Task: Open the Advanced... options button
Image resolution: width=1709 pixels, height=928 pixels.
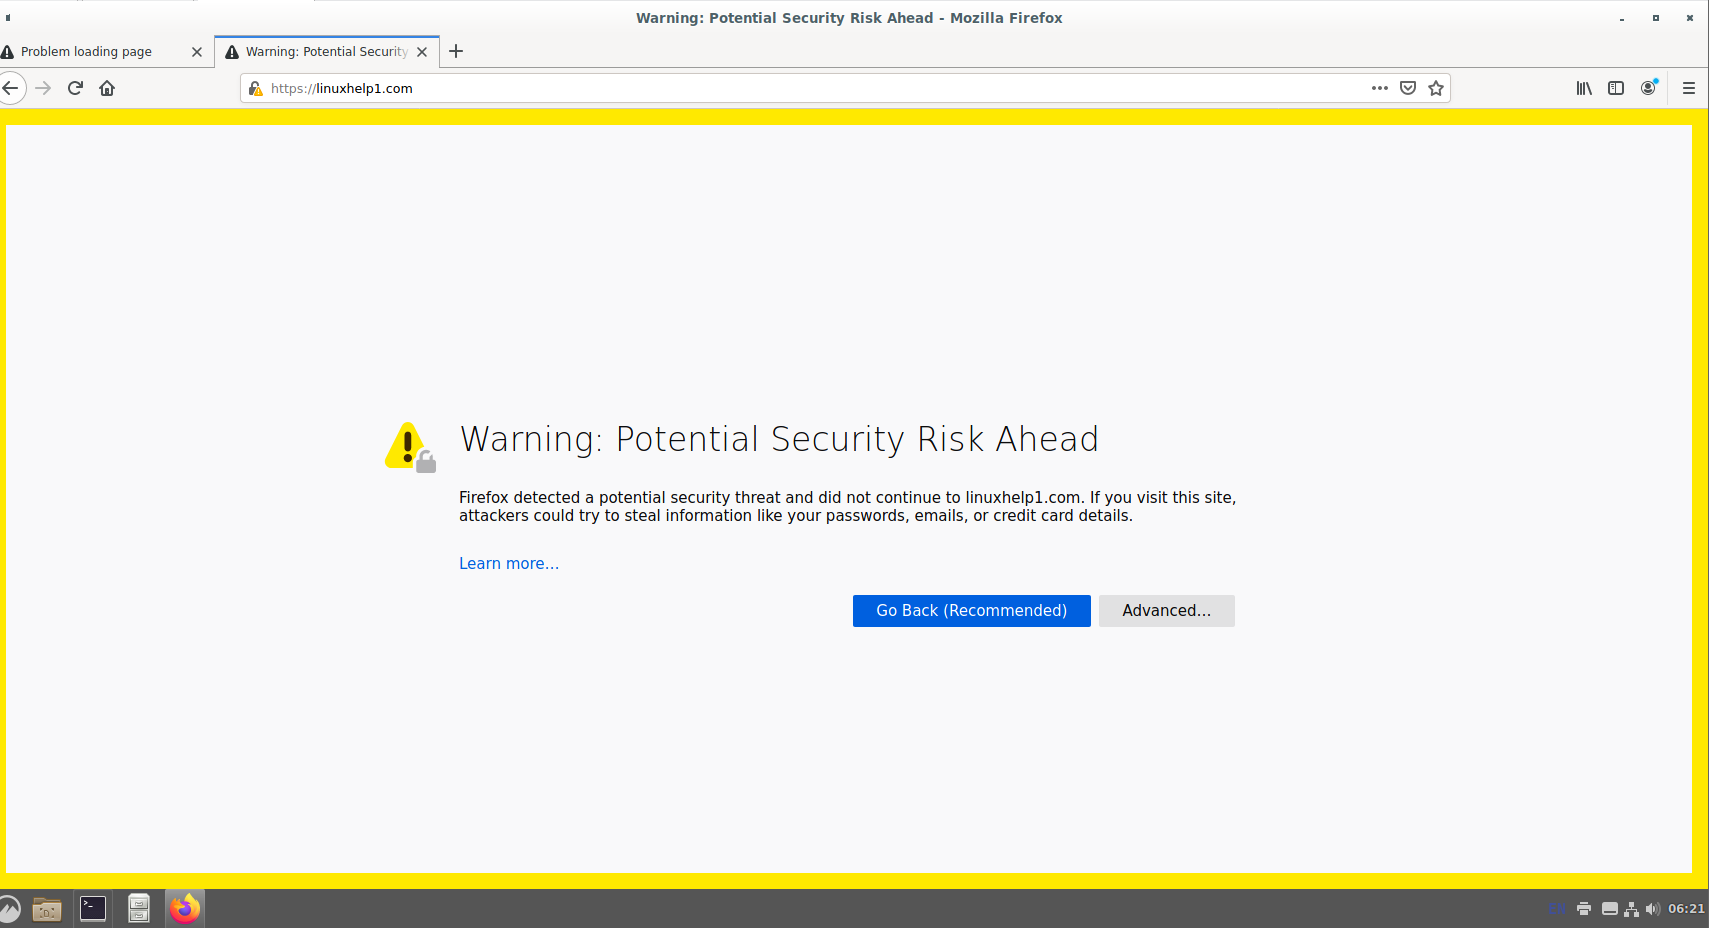Action: [x=1166, y=611]
